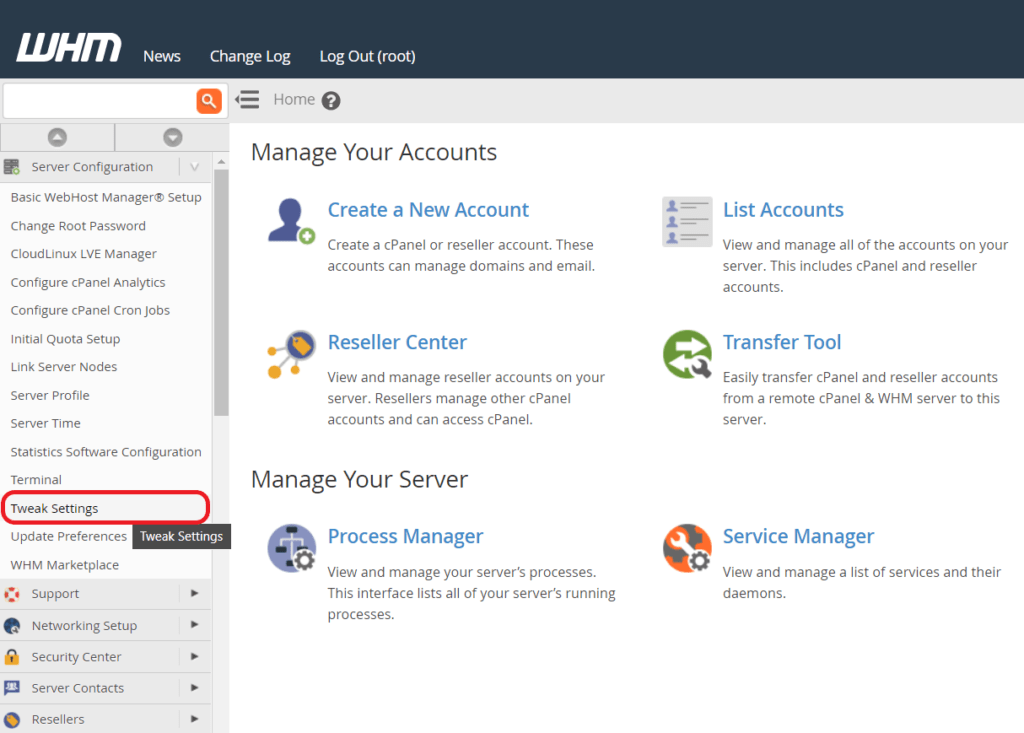Click the Security Center section label

(x=76, y=657)
